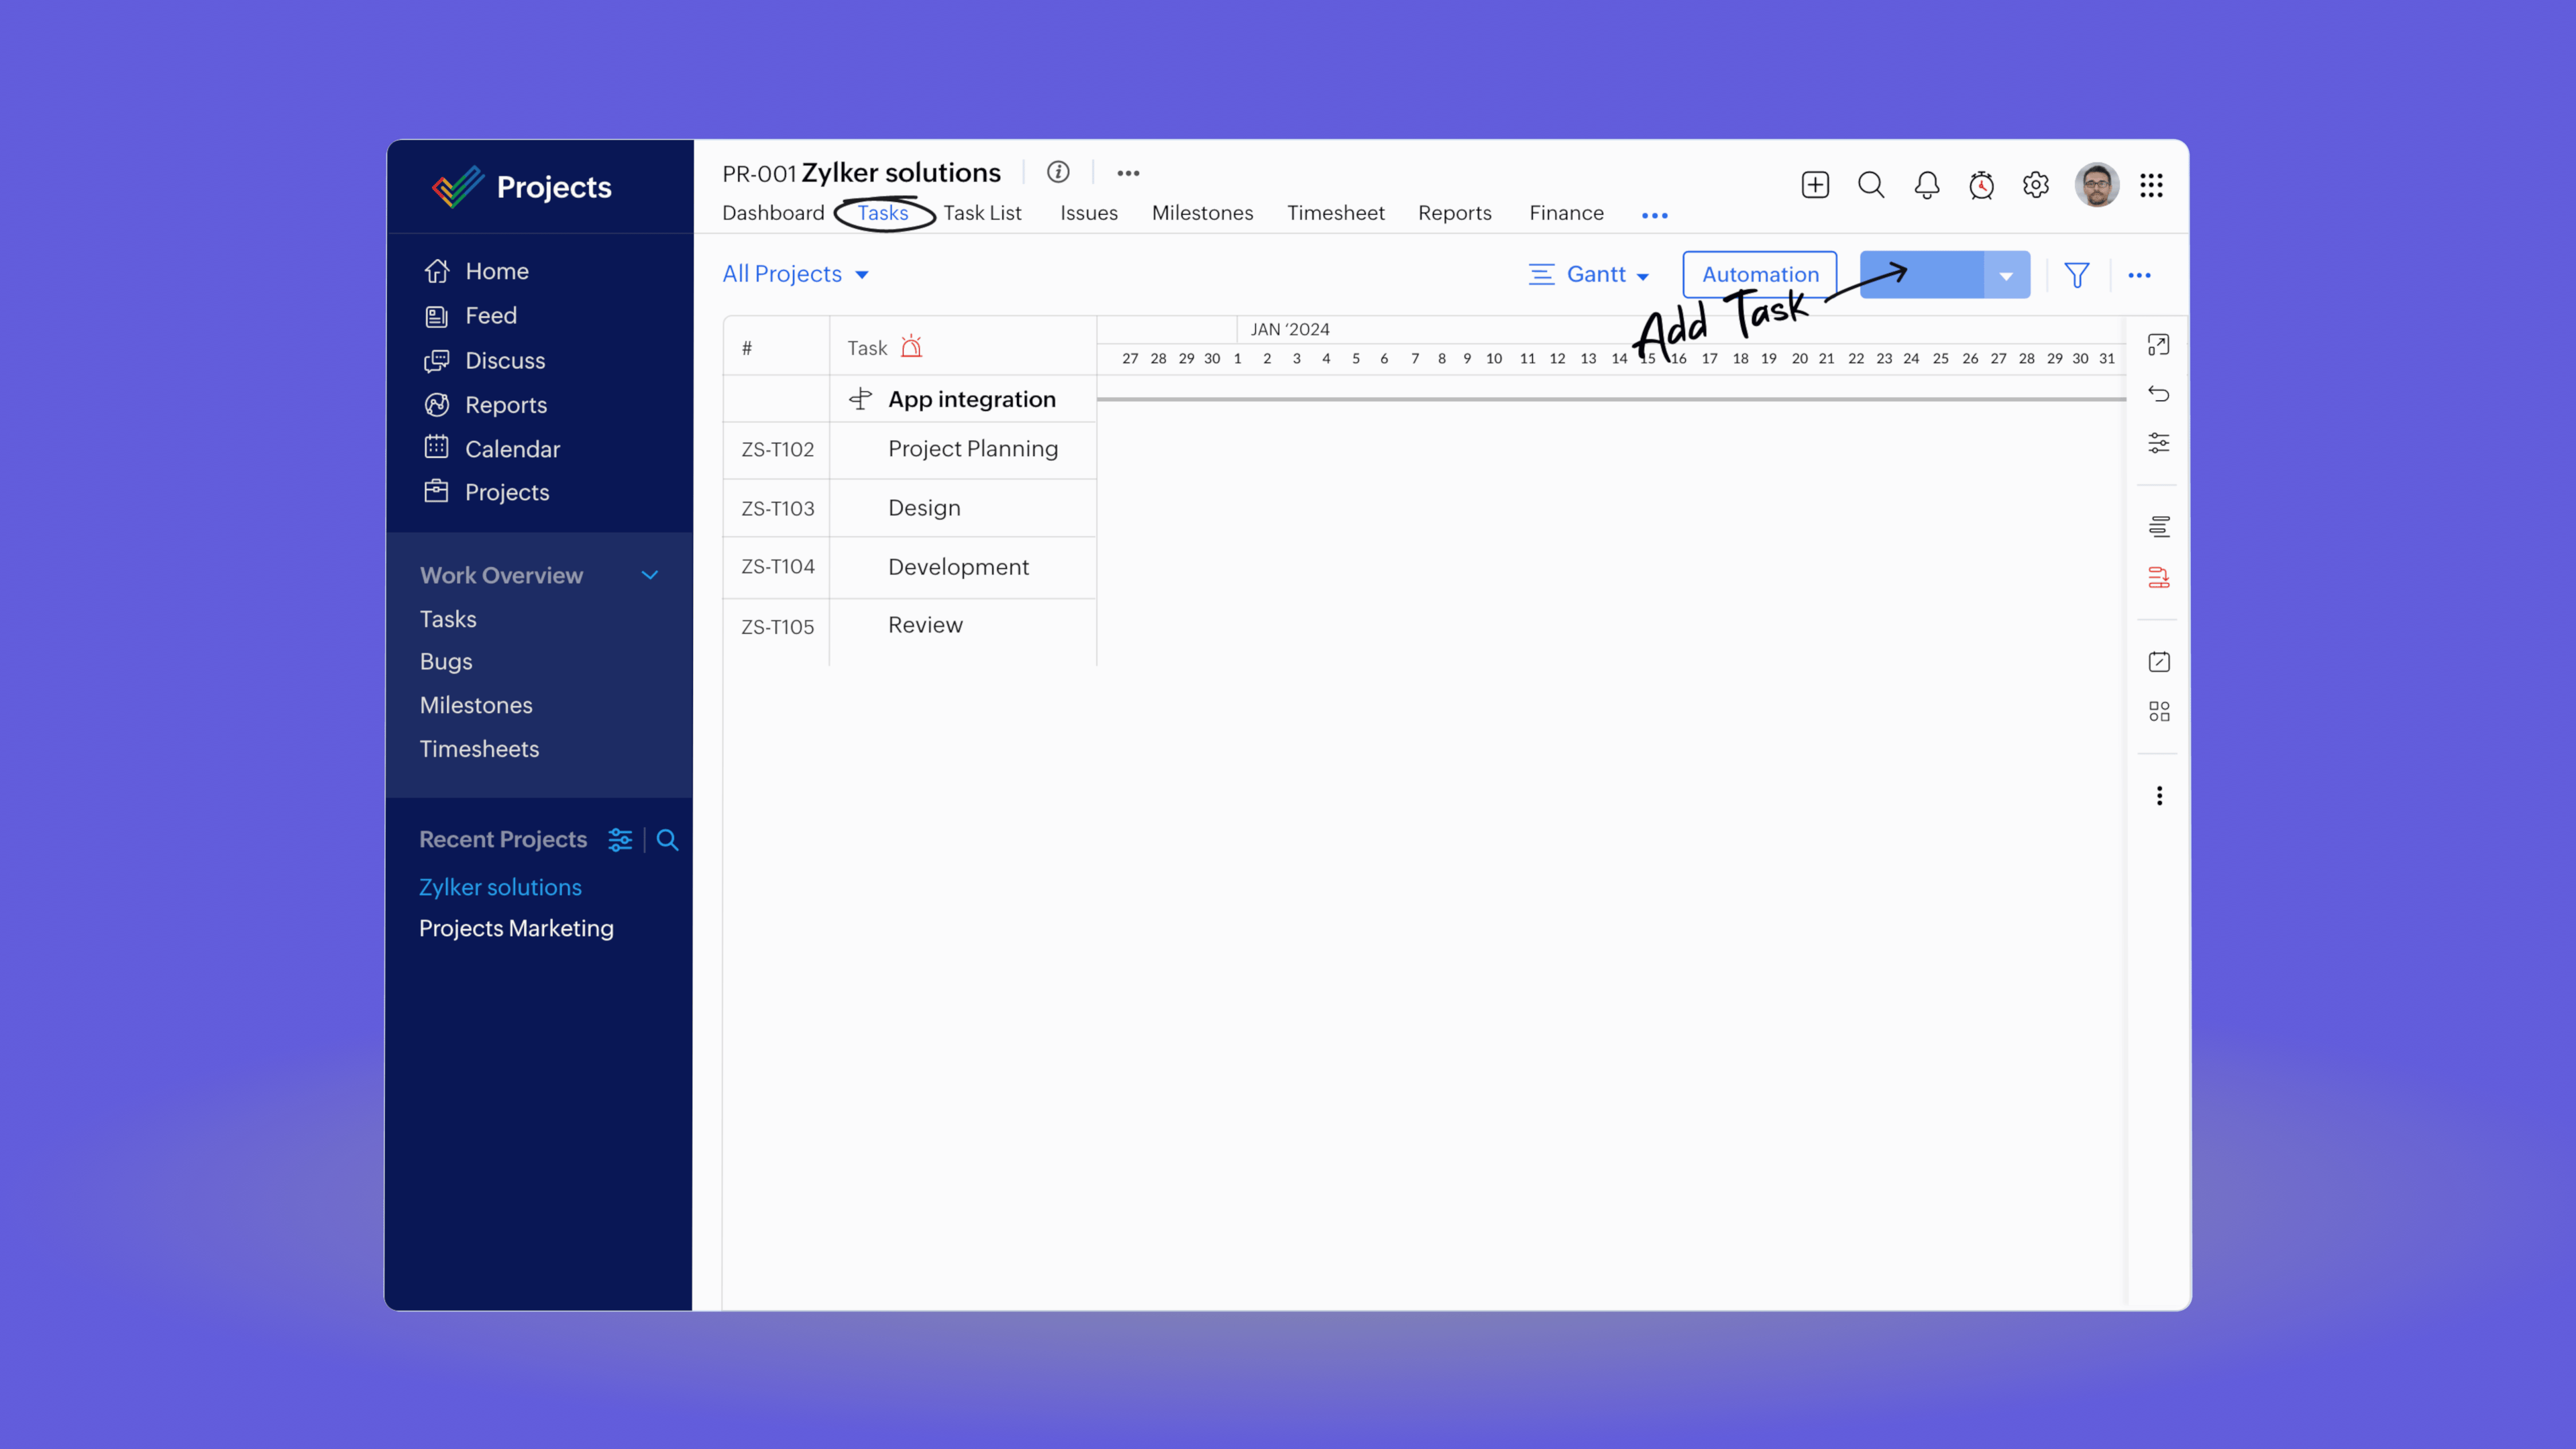Viewport: 2576px width, 1449px height.
Task: Apply a filter using the funnel icon
Action: pos(2078,275)
